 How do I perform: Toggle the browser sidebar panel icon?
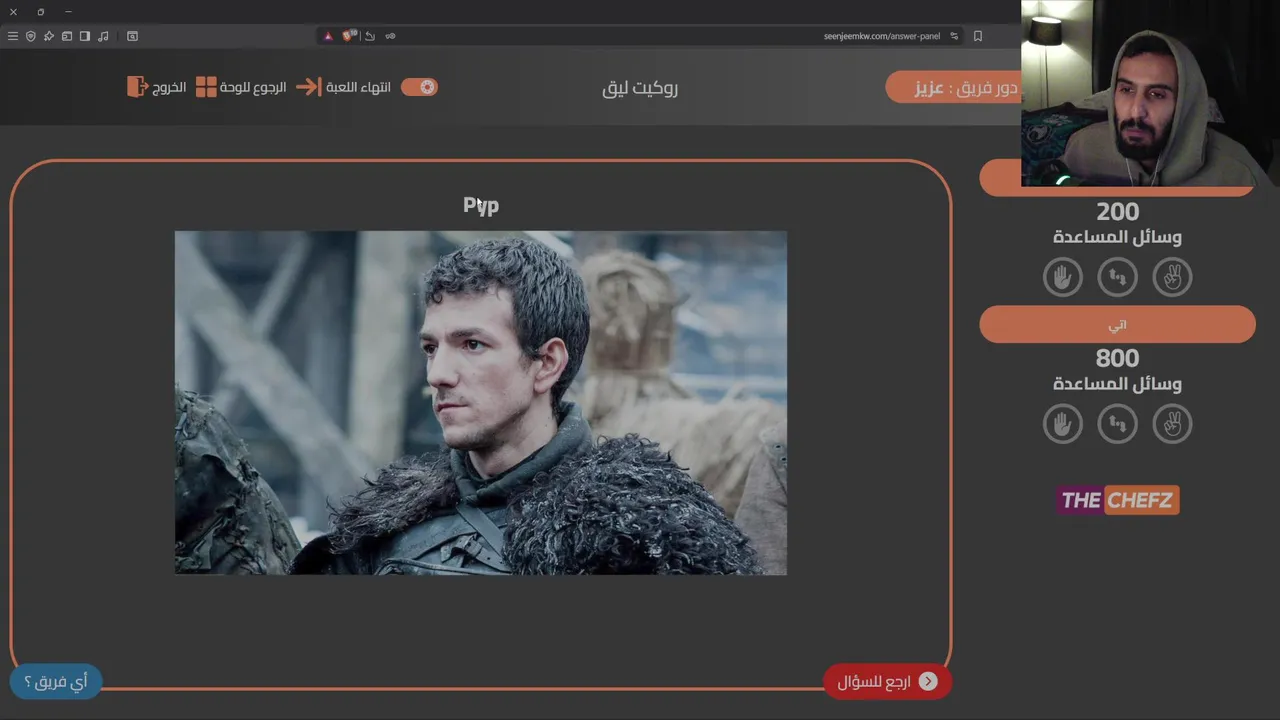click(85, 36)
